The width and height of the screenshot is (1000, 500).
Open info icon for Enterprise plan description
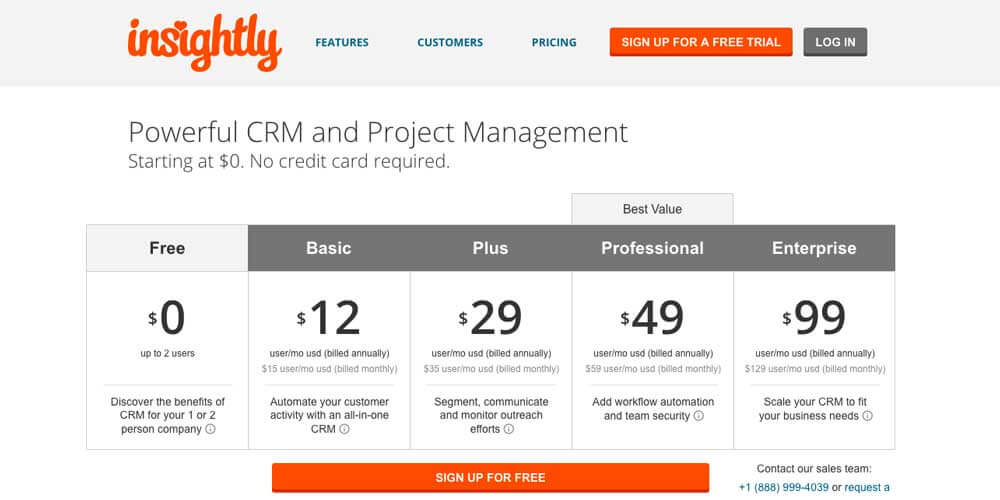pos(867,416)
